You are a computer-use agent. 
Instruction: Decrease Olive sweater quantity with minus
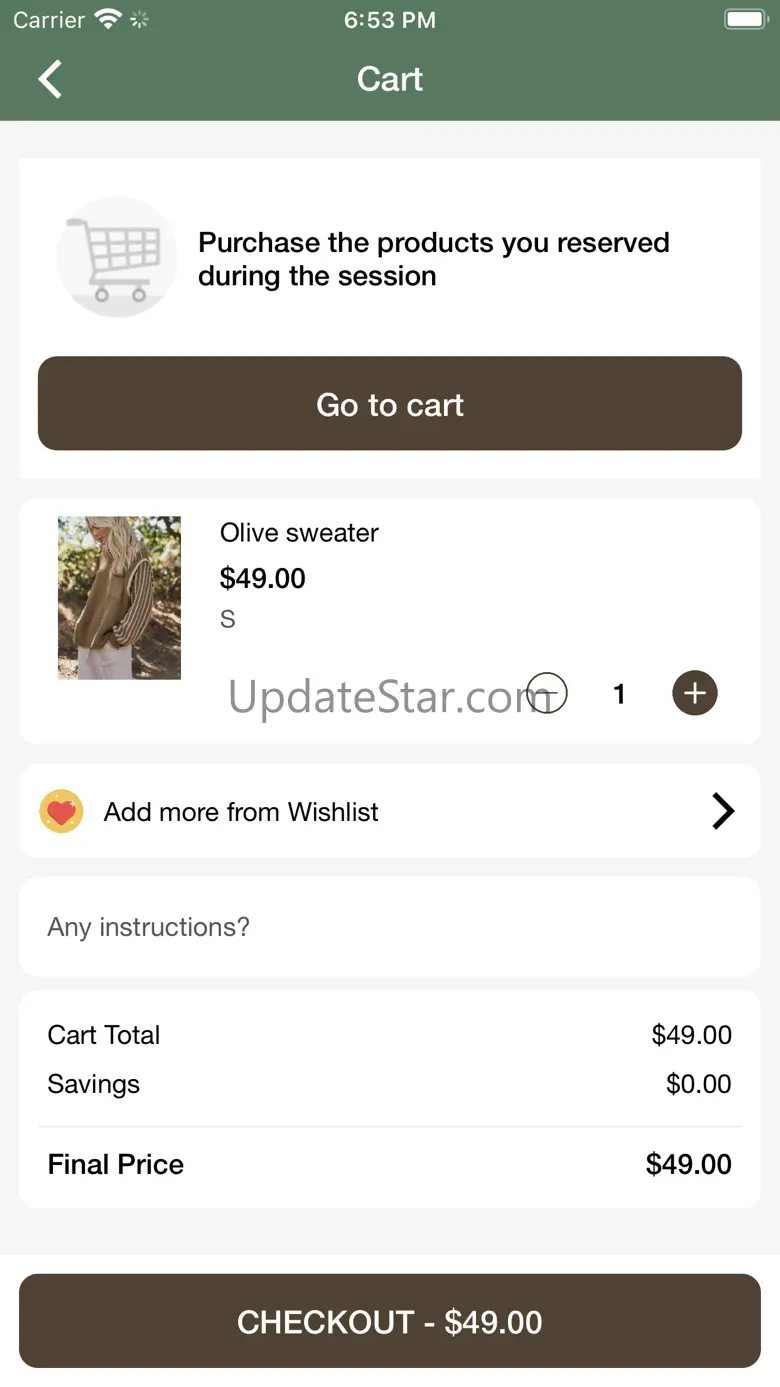[x=547, y=693]
